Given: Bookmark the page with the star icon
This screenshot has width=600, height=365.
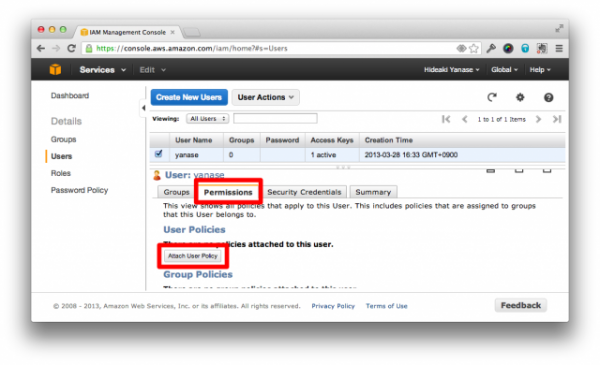Looking at the screenshot, I should [x=474, y=48].
